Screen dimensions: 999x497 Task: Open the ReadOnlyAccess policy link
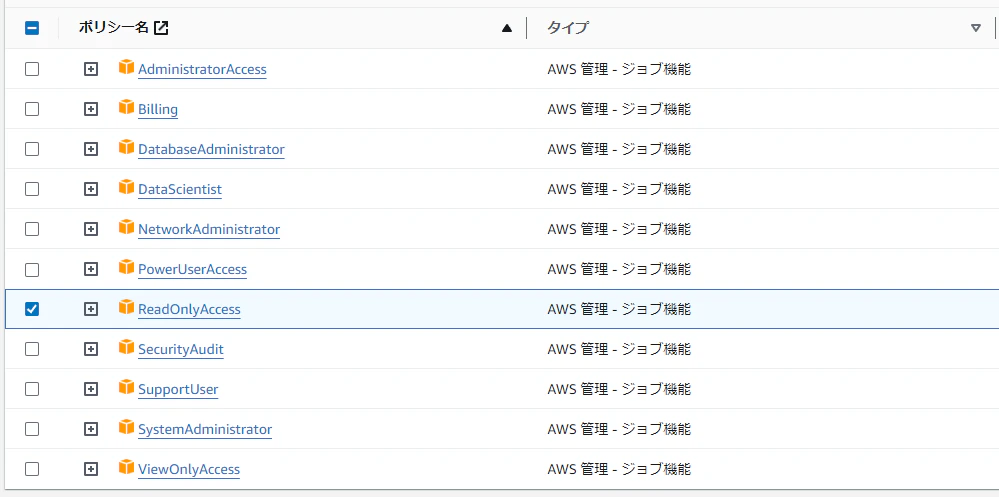(189, 309)
